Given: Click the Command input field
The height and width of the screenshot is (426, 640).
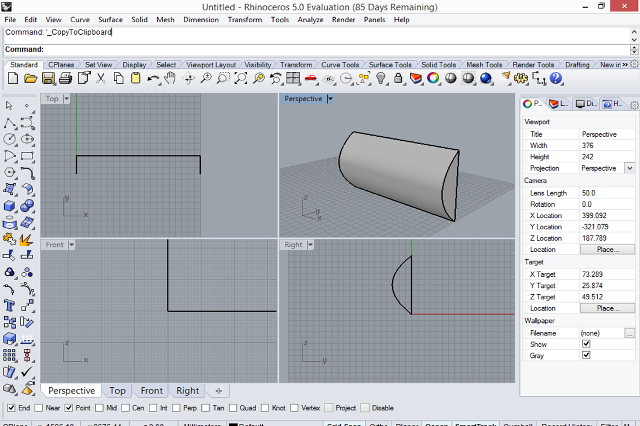Looking at the screenshot, I should coord(316,49).
